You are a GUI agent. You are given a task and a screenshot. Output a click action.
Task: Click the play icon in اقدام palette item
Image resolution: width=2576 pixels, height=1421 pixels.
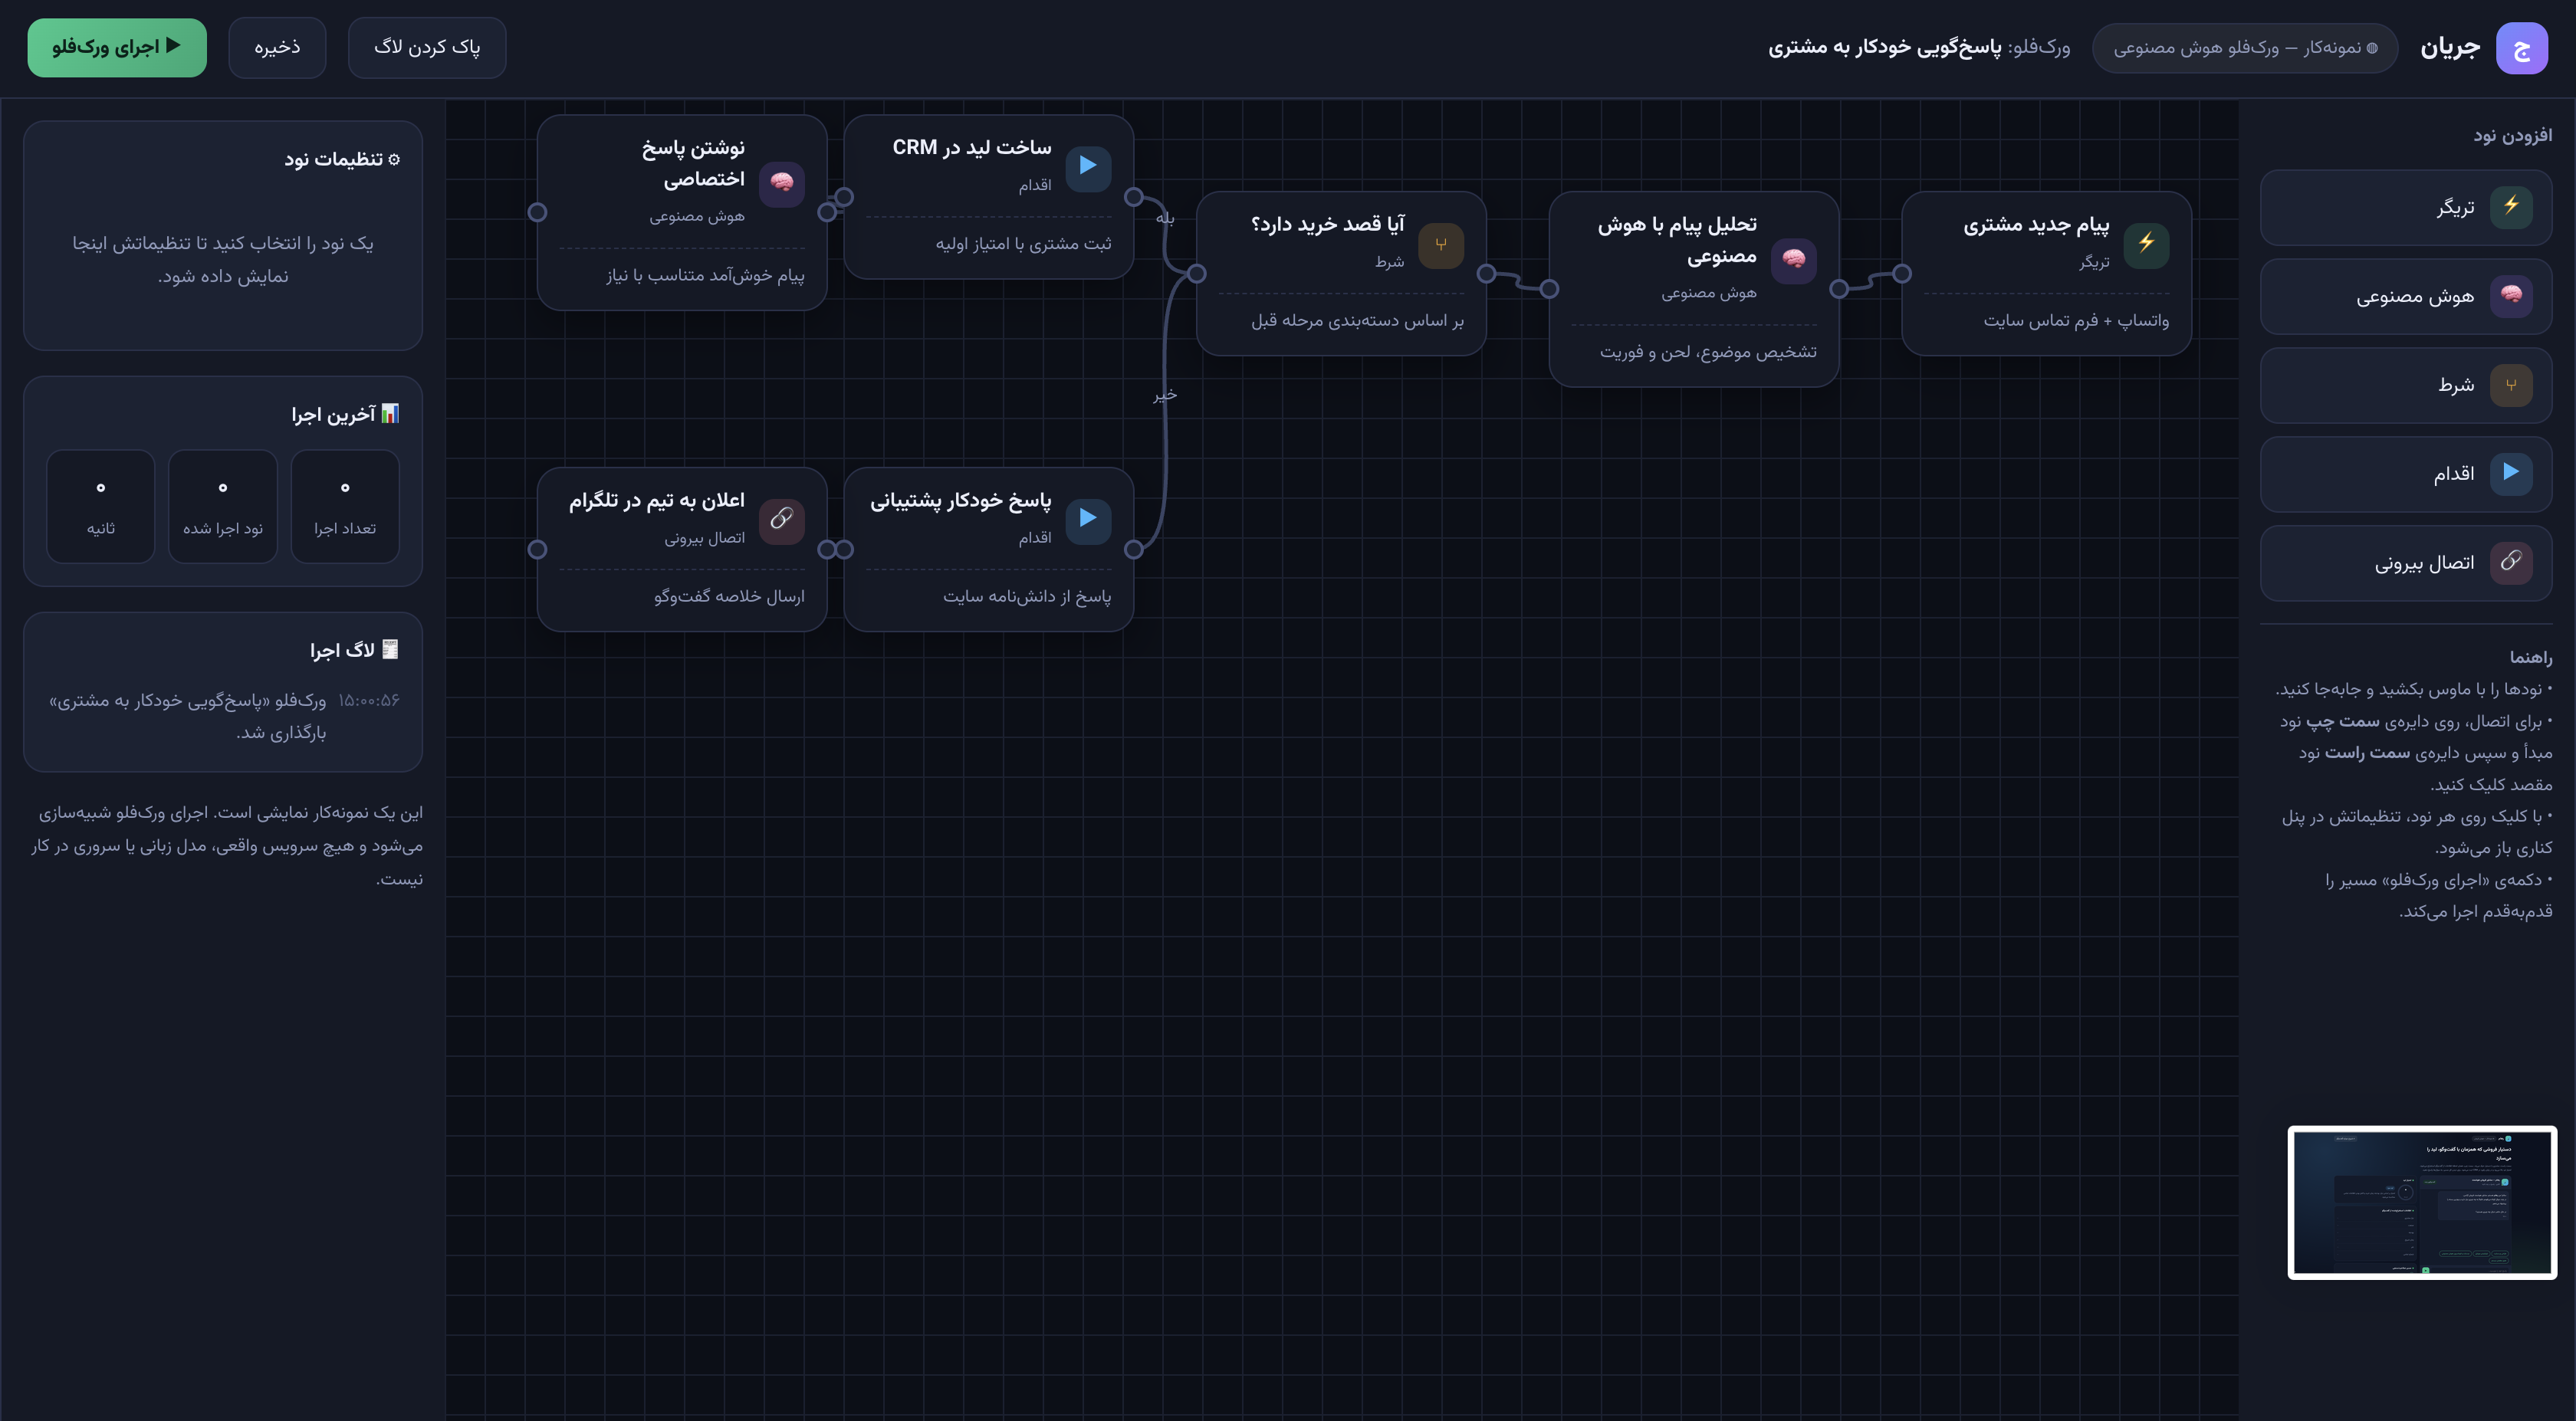click(x=2511, y=473)
